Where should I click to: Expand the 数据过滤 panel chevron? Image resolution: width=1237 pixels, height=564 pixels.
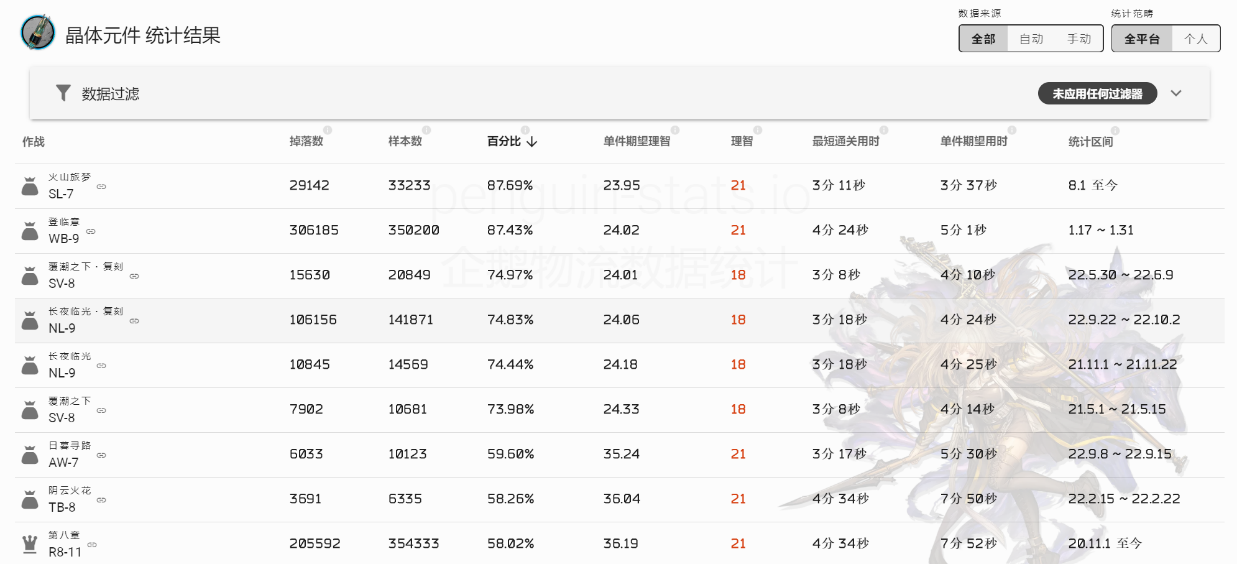click(1176, 93)
